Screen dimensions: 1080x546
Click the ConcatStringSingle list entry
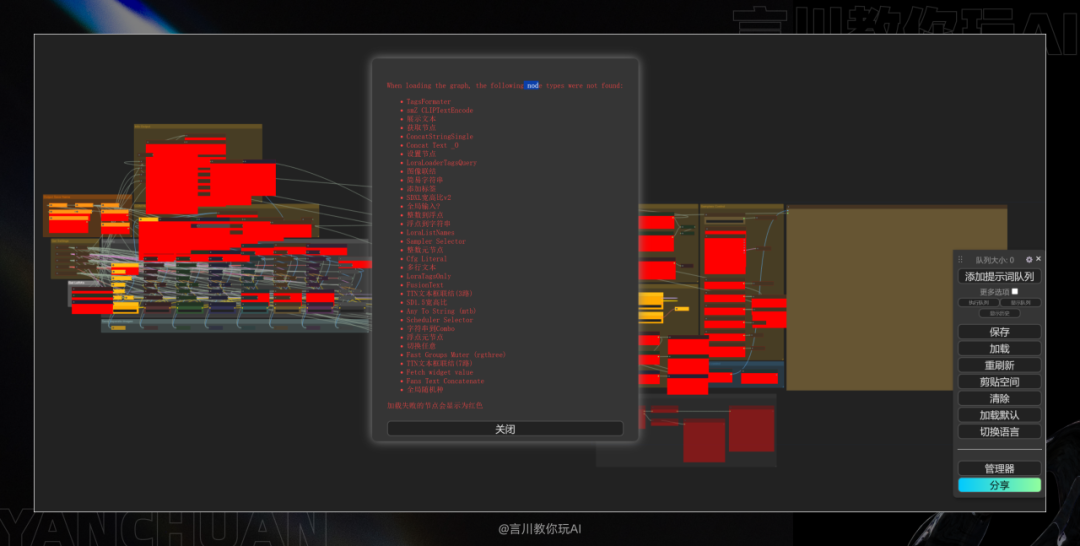click(439, 136)
